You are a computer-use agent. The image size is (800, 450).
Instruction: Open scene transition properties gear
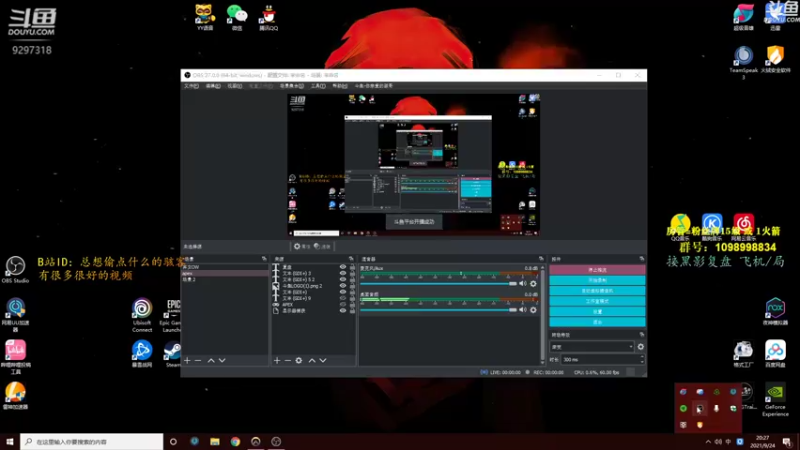click(640, 346)
